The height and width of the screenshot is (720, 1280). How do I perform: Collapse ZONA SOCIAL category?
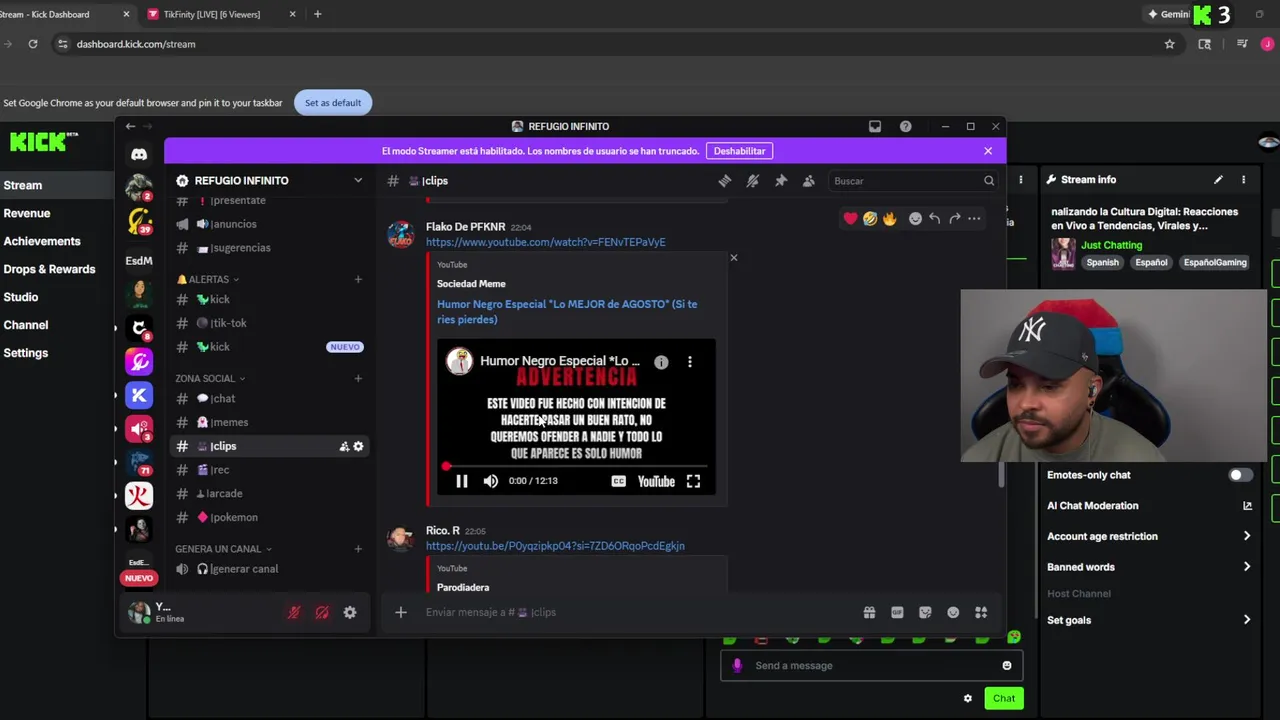[x=210, y=378]
